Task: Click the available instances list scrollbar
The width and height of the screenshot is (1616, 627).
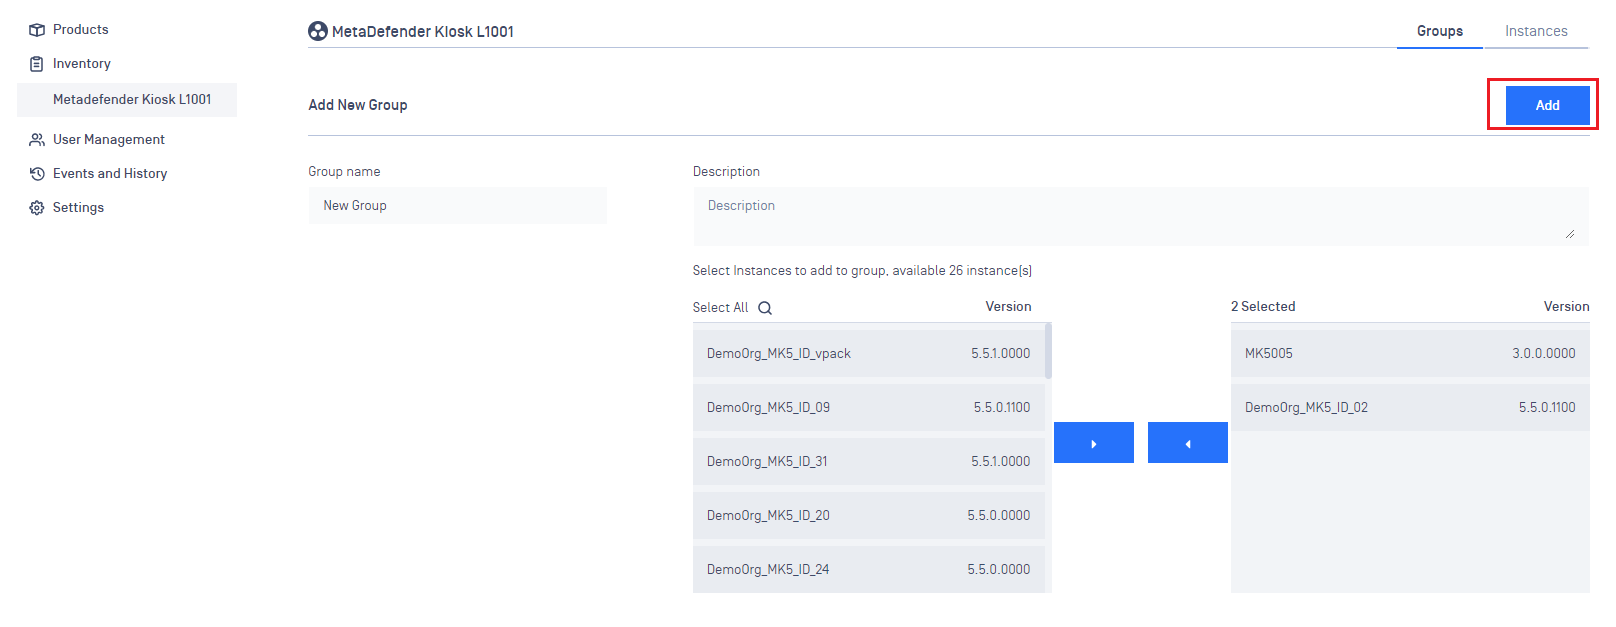Action: point(1048,350)
